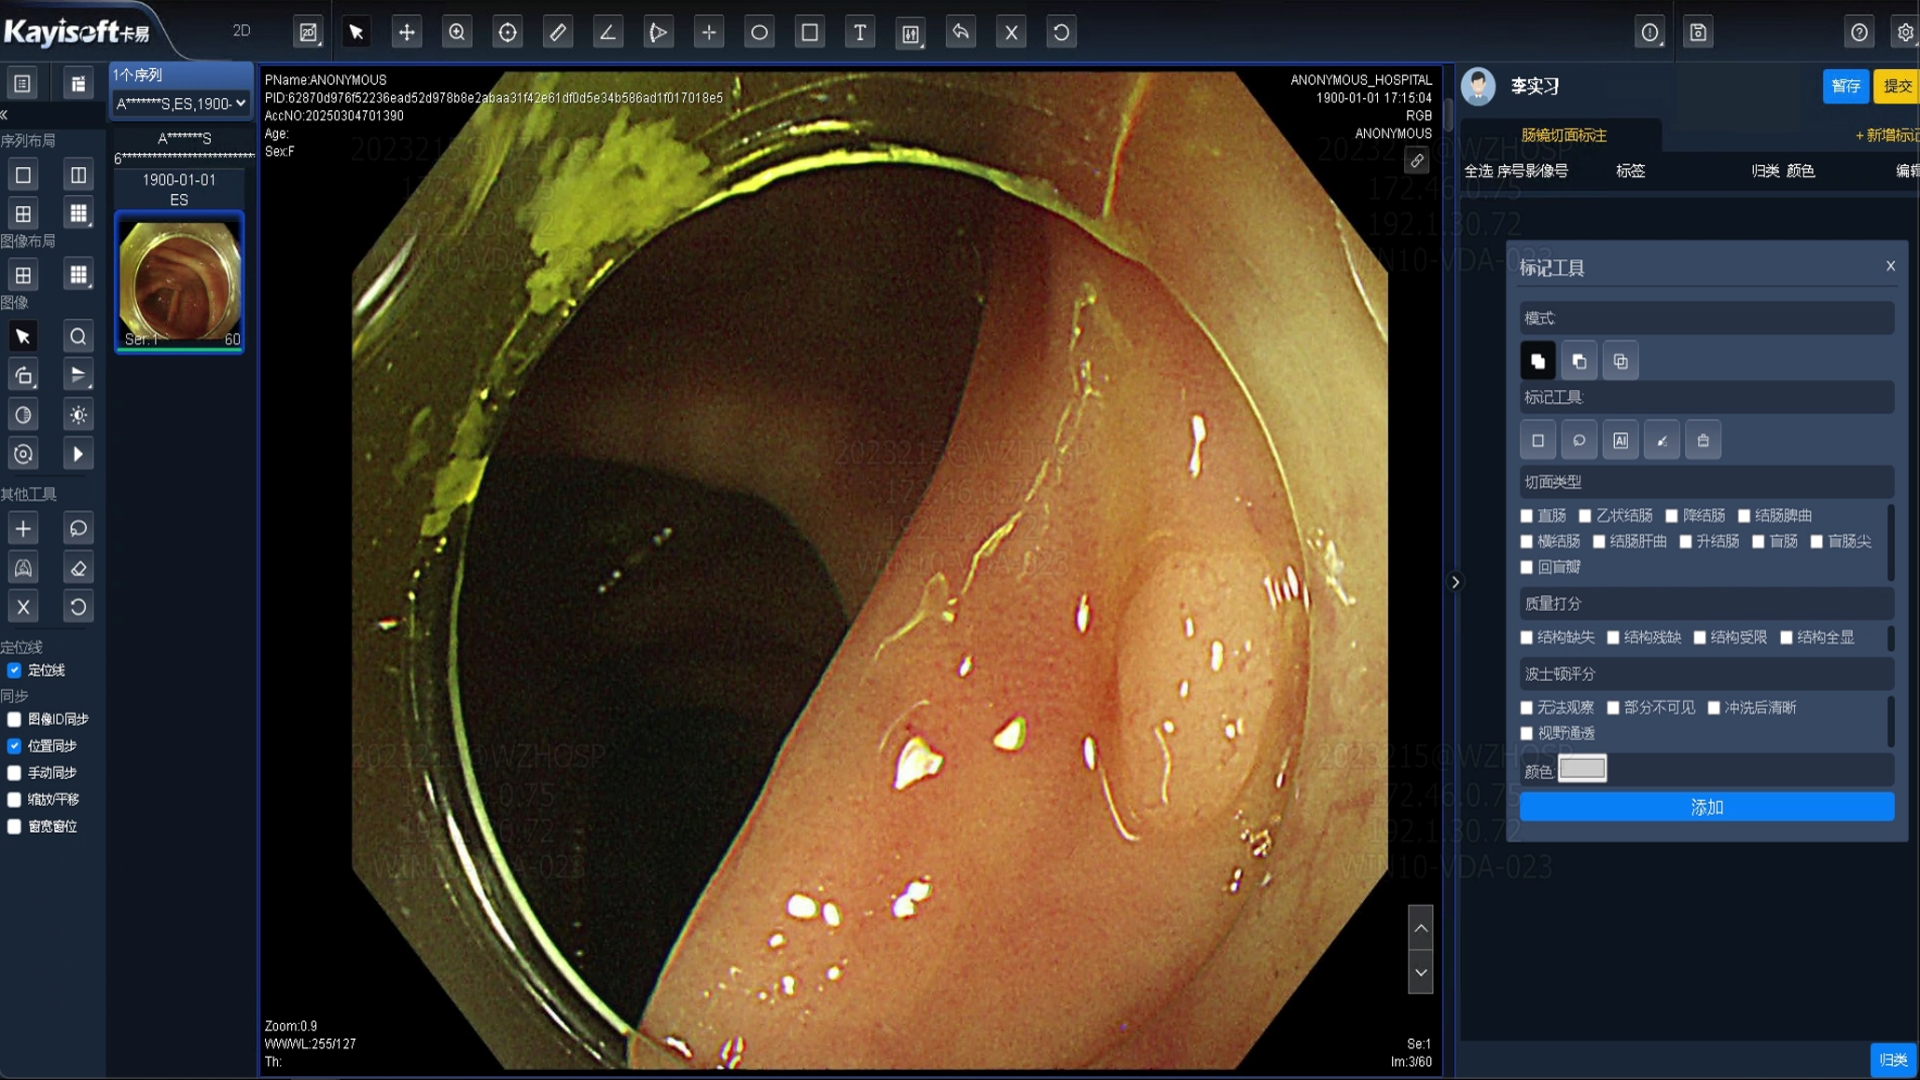Click the 新增标注 link
This screenshot has width=1920, height=1080.
[1887, 136]
